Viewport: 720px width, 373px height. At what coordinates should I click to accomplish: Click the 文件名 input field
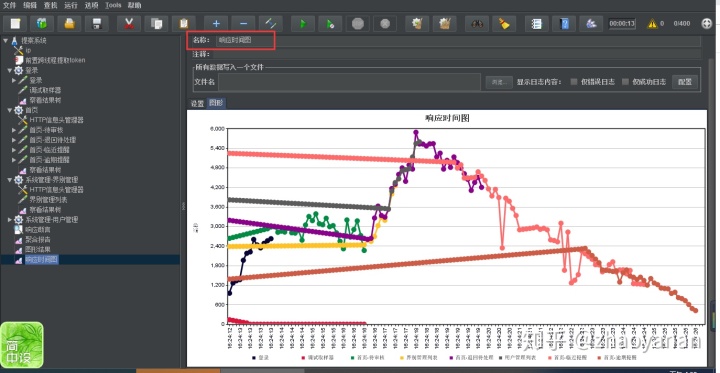[349, 82]
